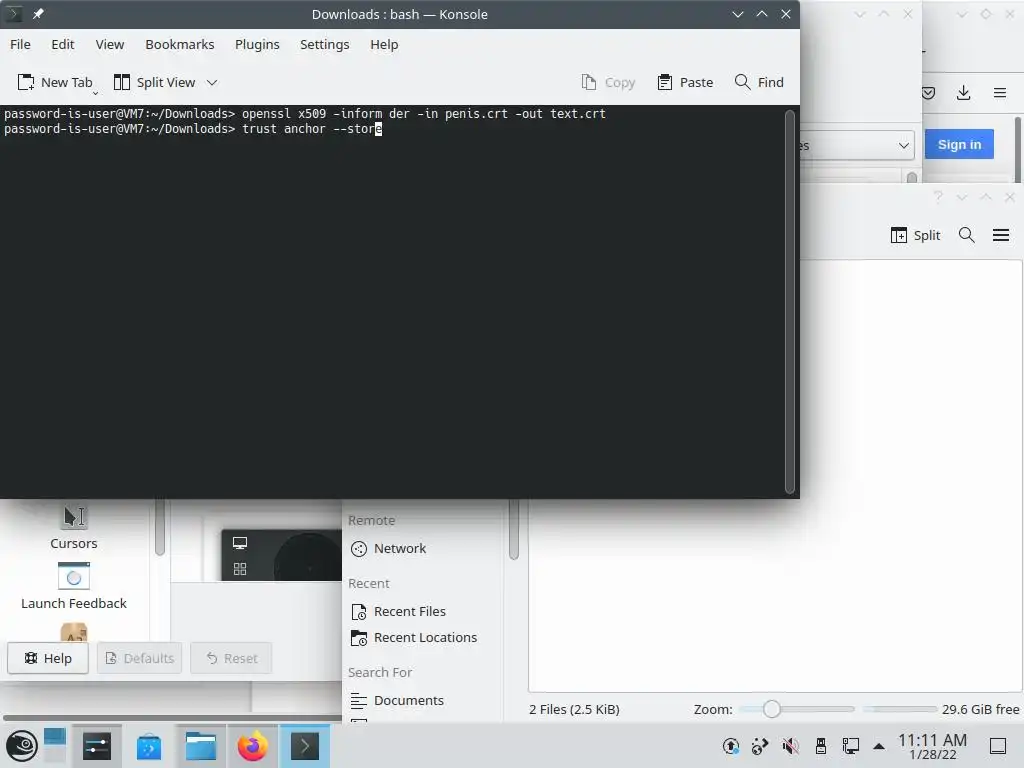Viewport: 1024px width, 768px height.
Task: Click the Copy toolbar button
Action: pyautogui.click(x=608, y=82)
